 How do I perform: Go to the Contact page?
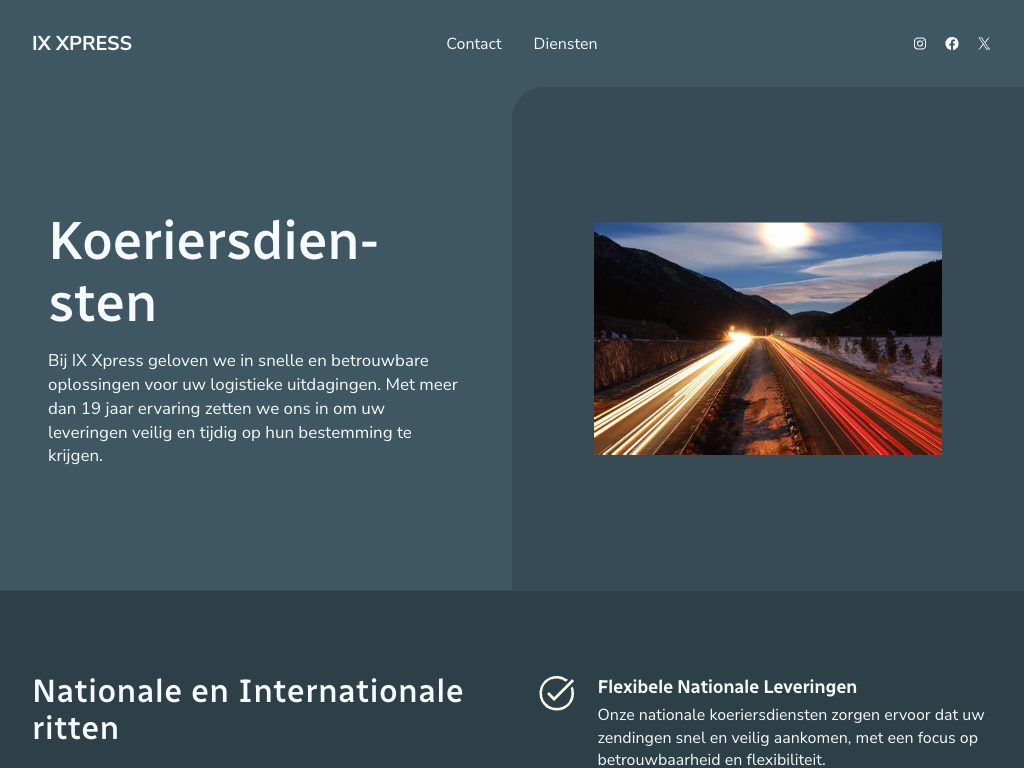click(474, 44)
